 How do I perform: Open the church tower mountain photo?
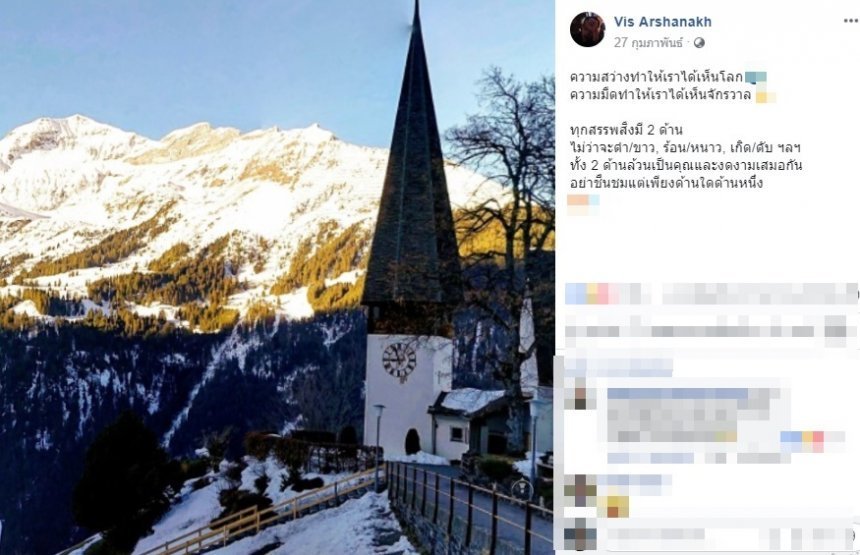[x=277, y=278]
